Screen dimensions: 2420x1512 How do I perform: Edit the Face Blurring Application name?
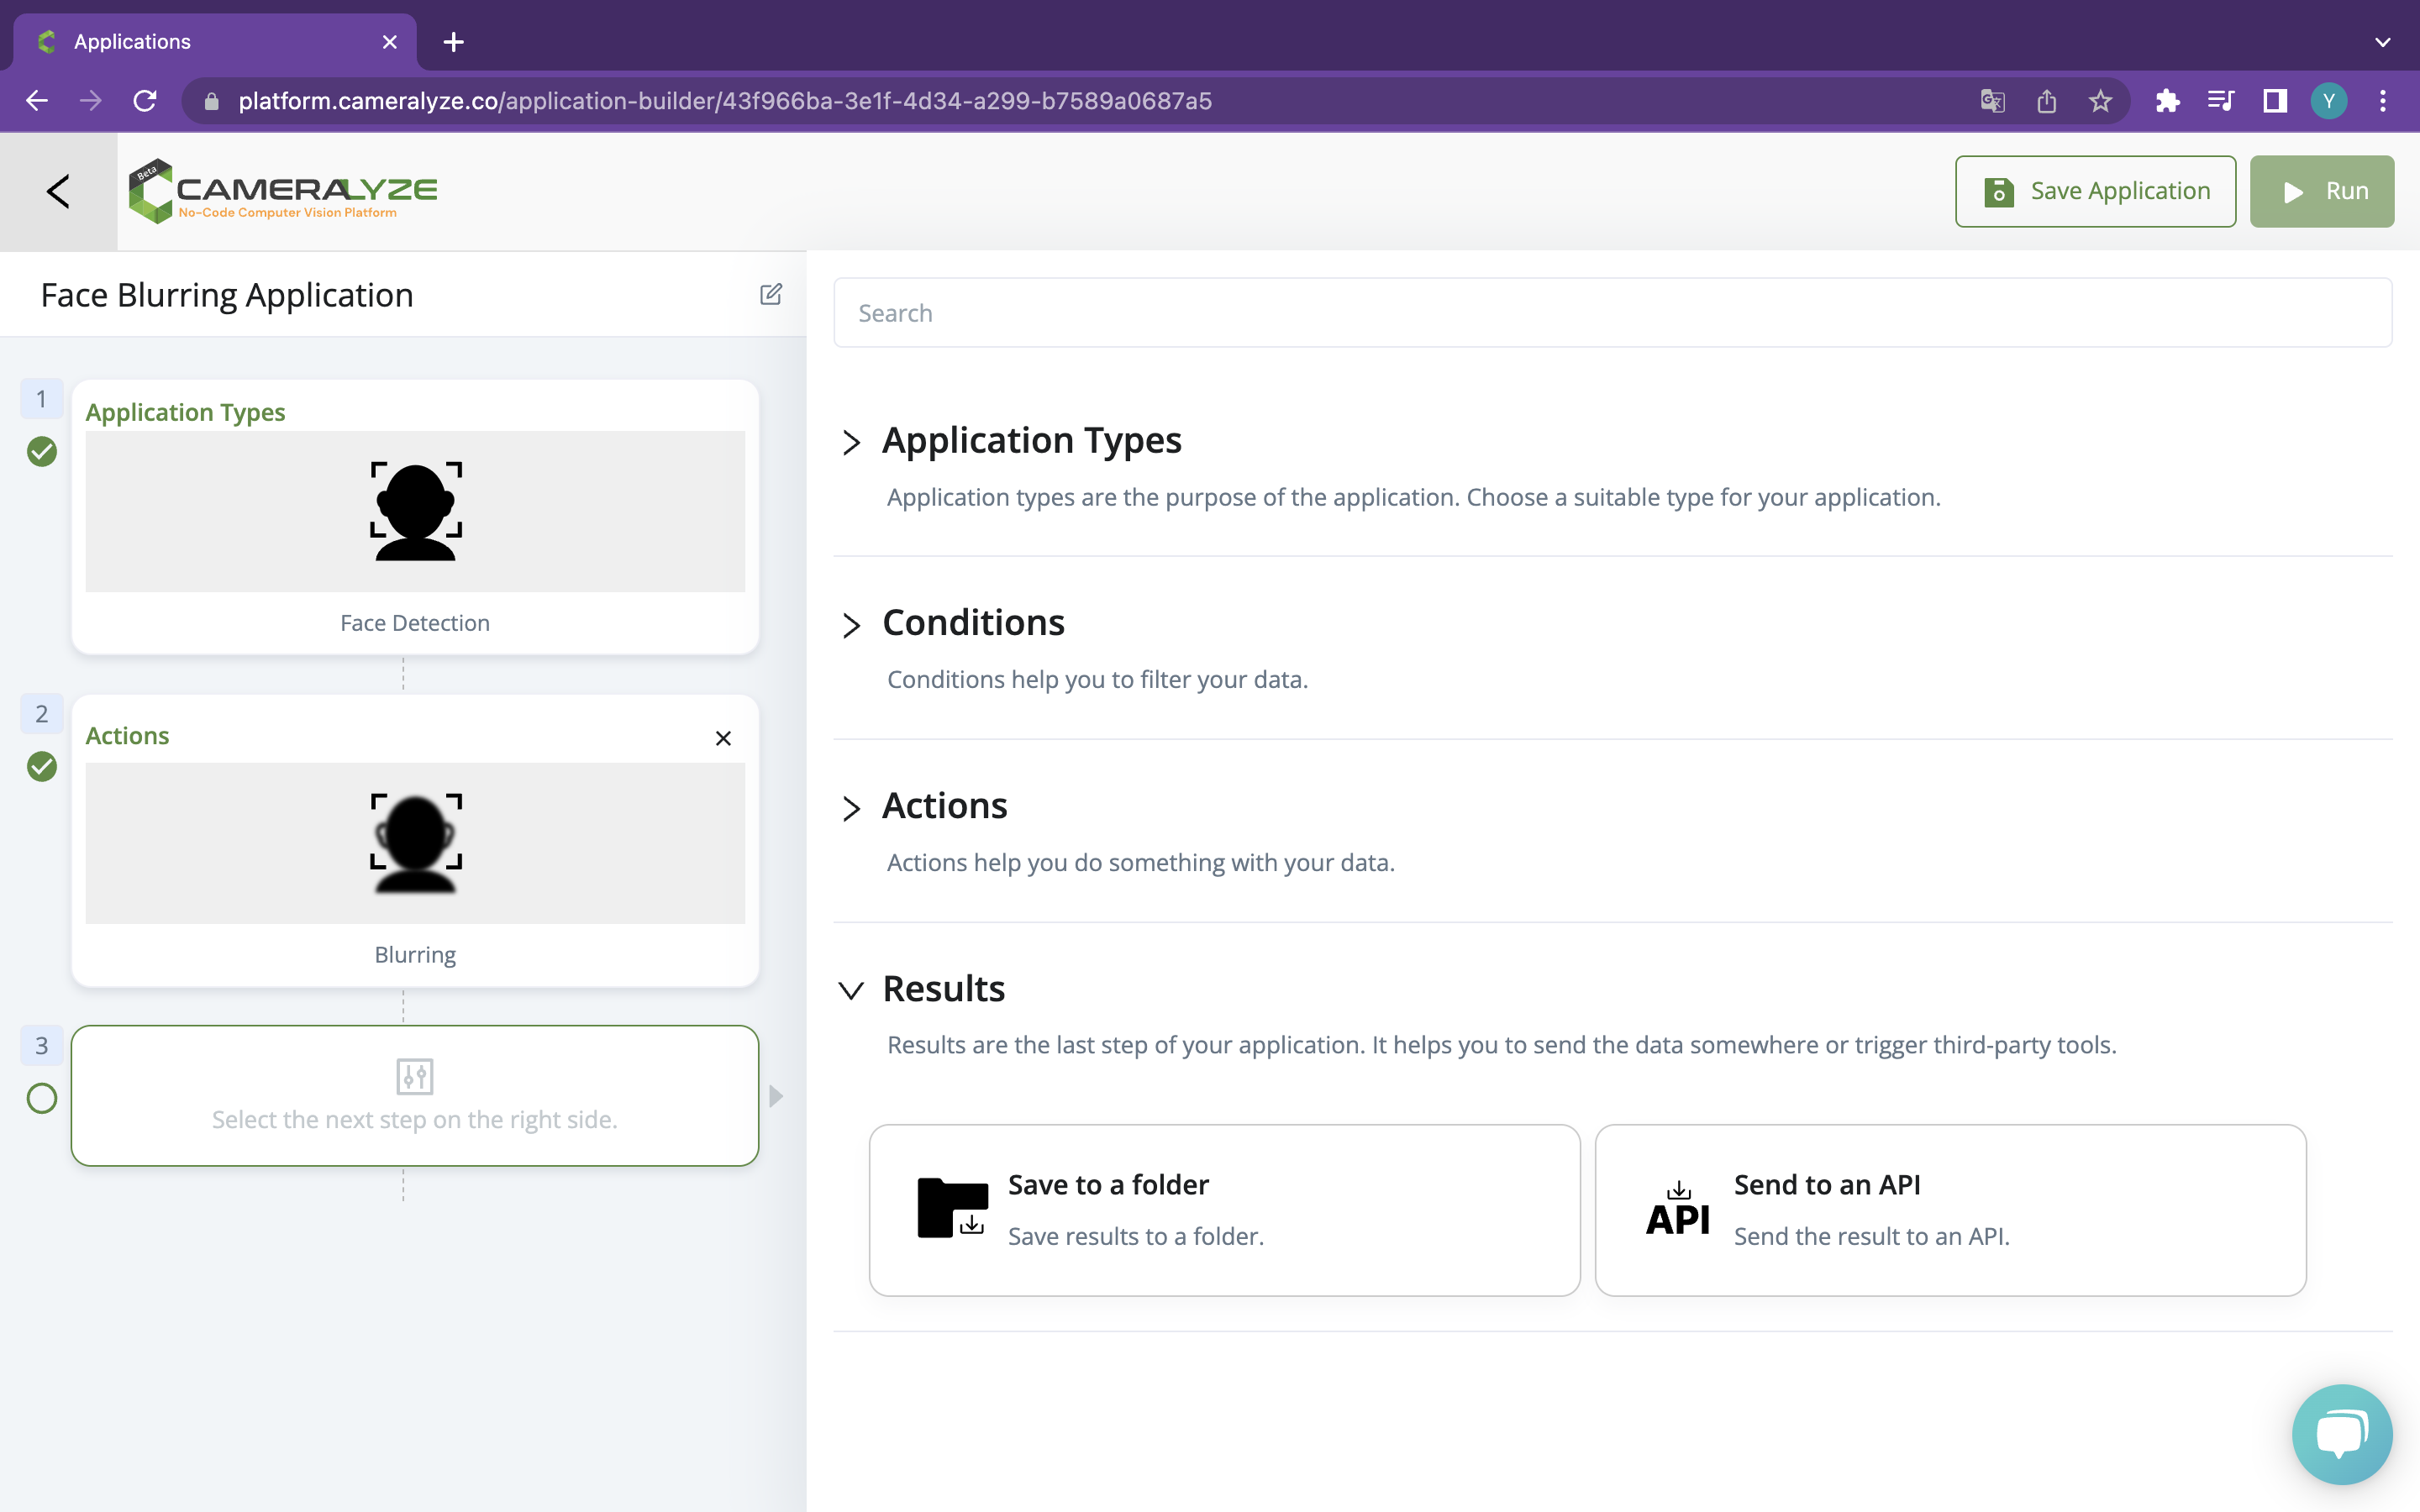point(770,294)
